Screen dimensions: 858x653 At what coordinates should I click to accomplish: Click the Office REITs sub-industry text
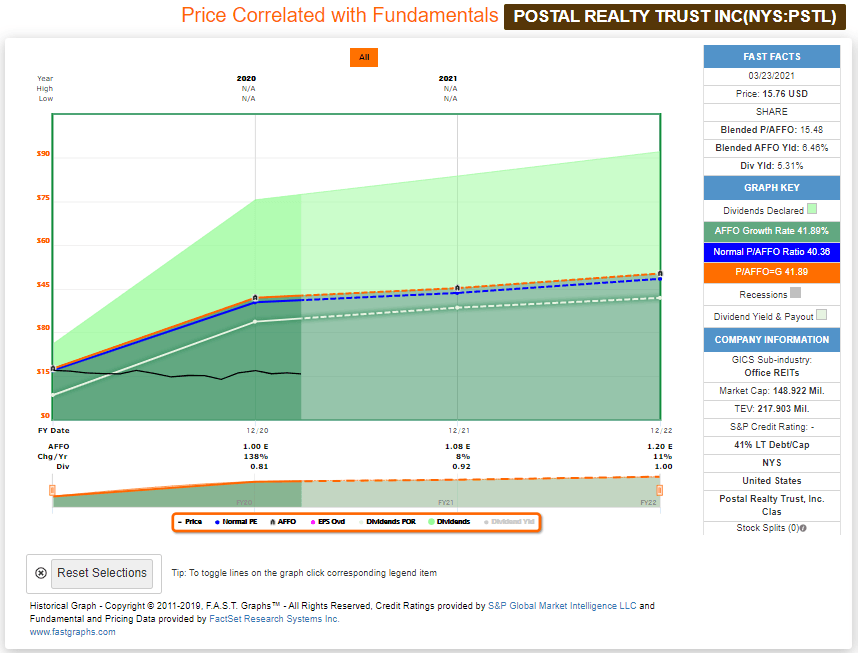(772, 373)
